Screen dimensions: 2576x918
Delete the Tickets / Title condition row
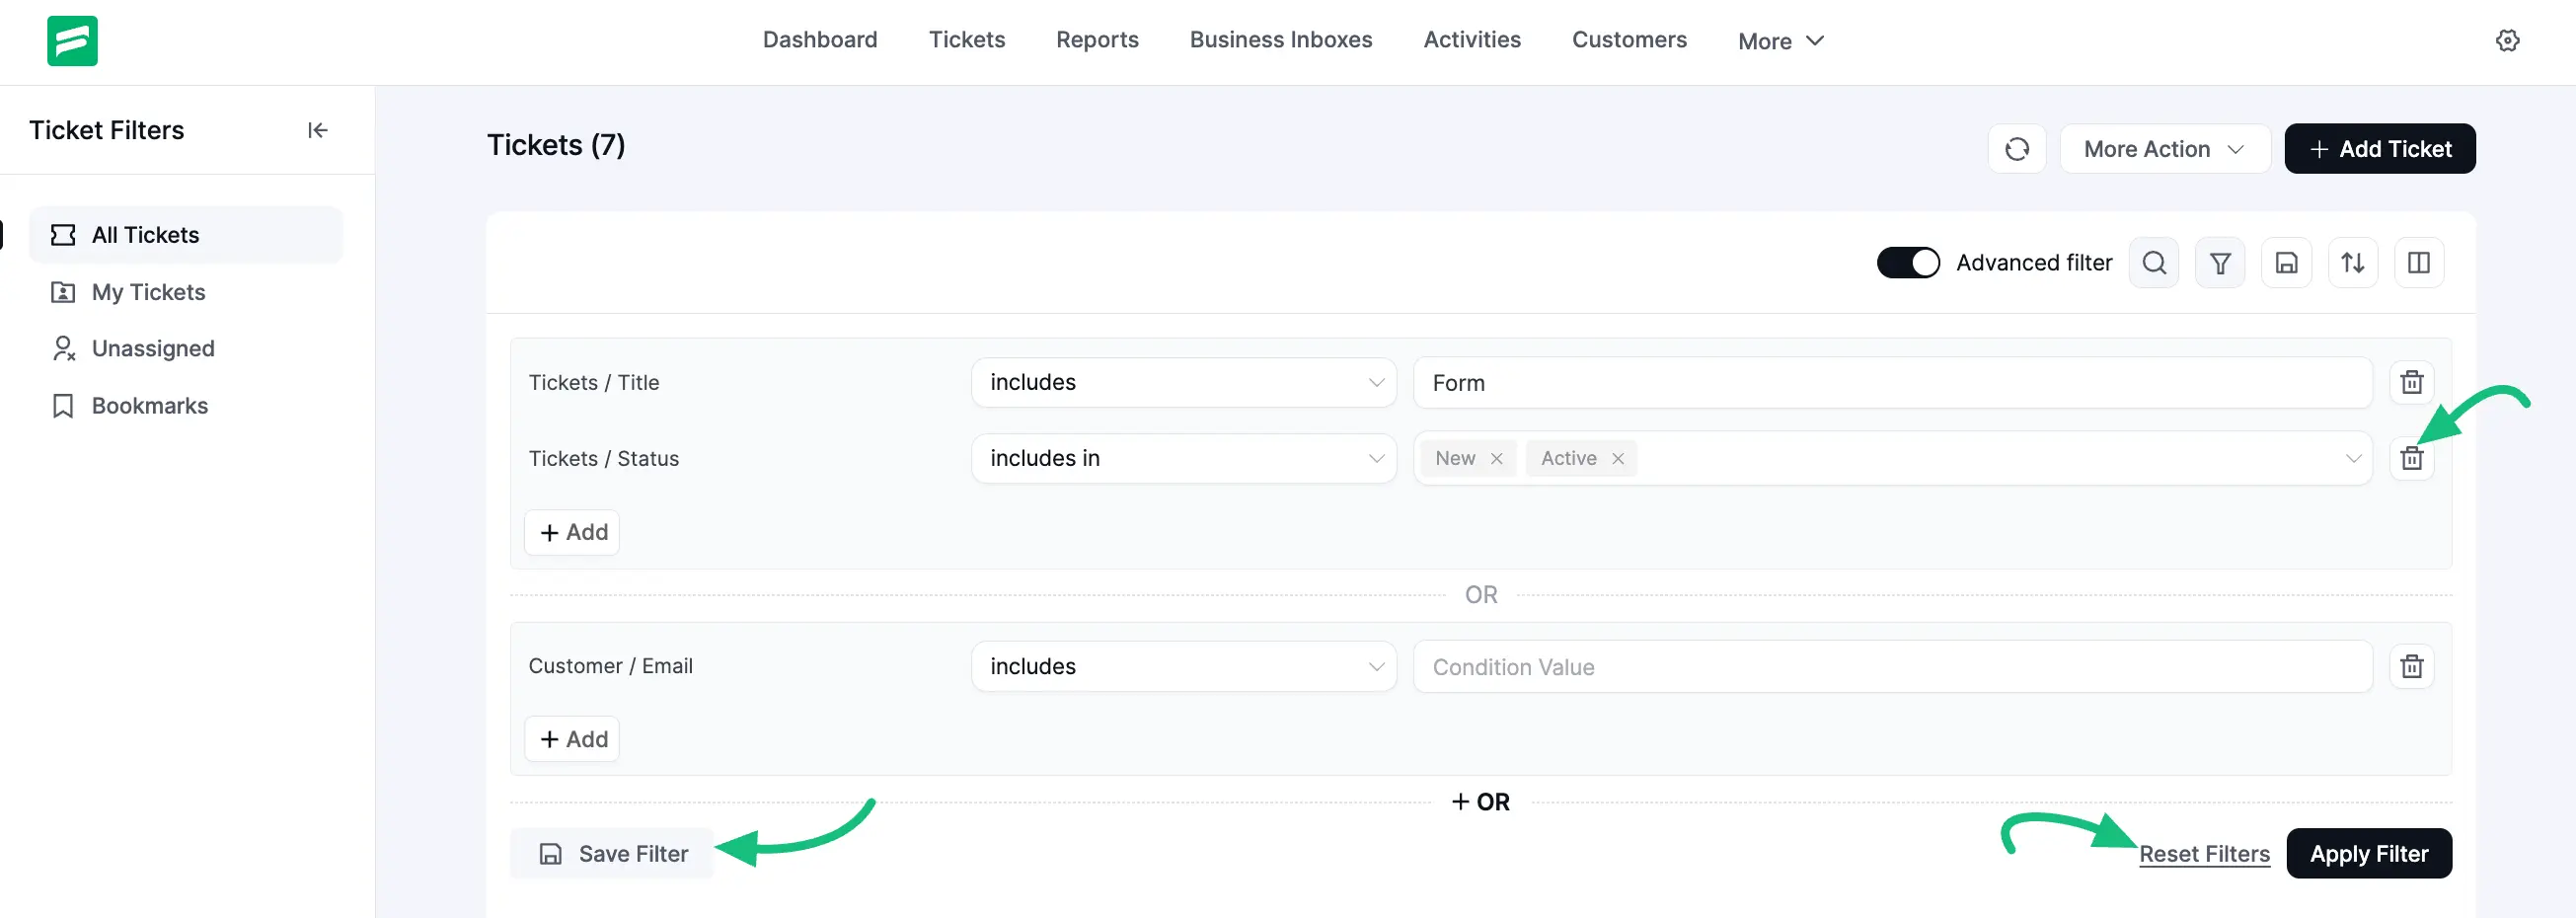(2411, 382)
